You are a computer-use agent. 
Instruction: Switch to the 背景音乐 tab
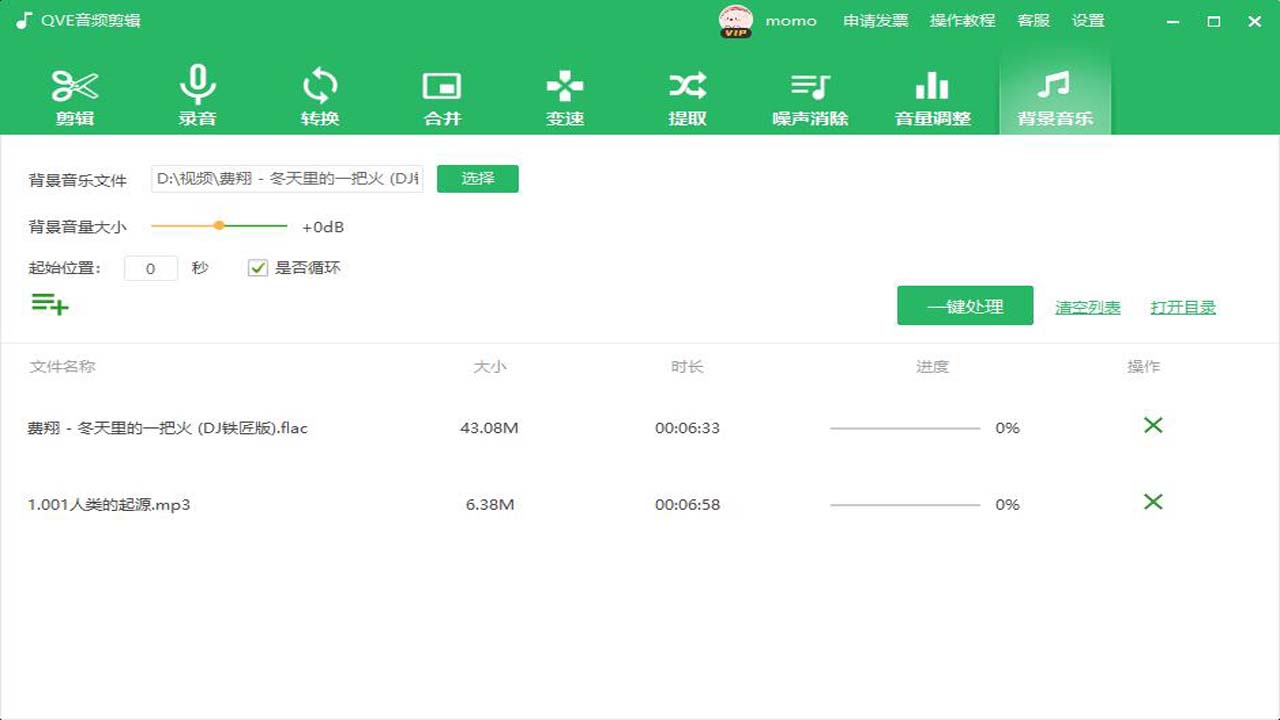(x=1055, y=92)
